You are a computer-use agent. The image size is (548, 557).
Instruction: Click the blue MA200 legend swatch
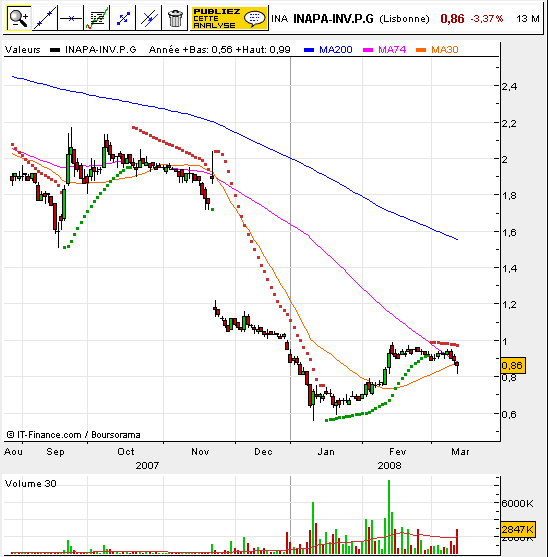pyautogui.click(x=309, y=50)
